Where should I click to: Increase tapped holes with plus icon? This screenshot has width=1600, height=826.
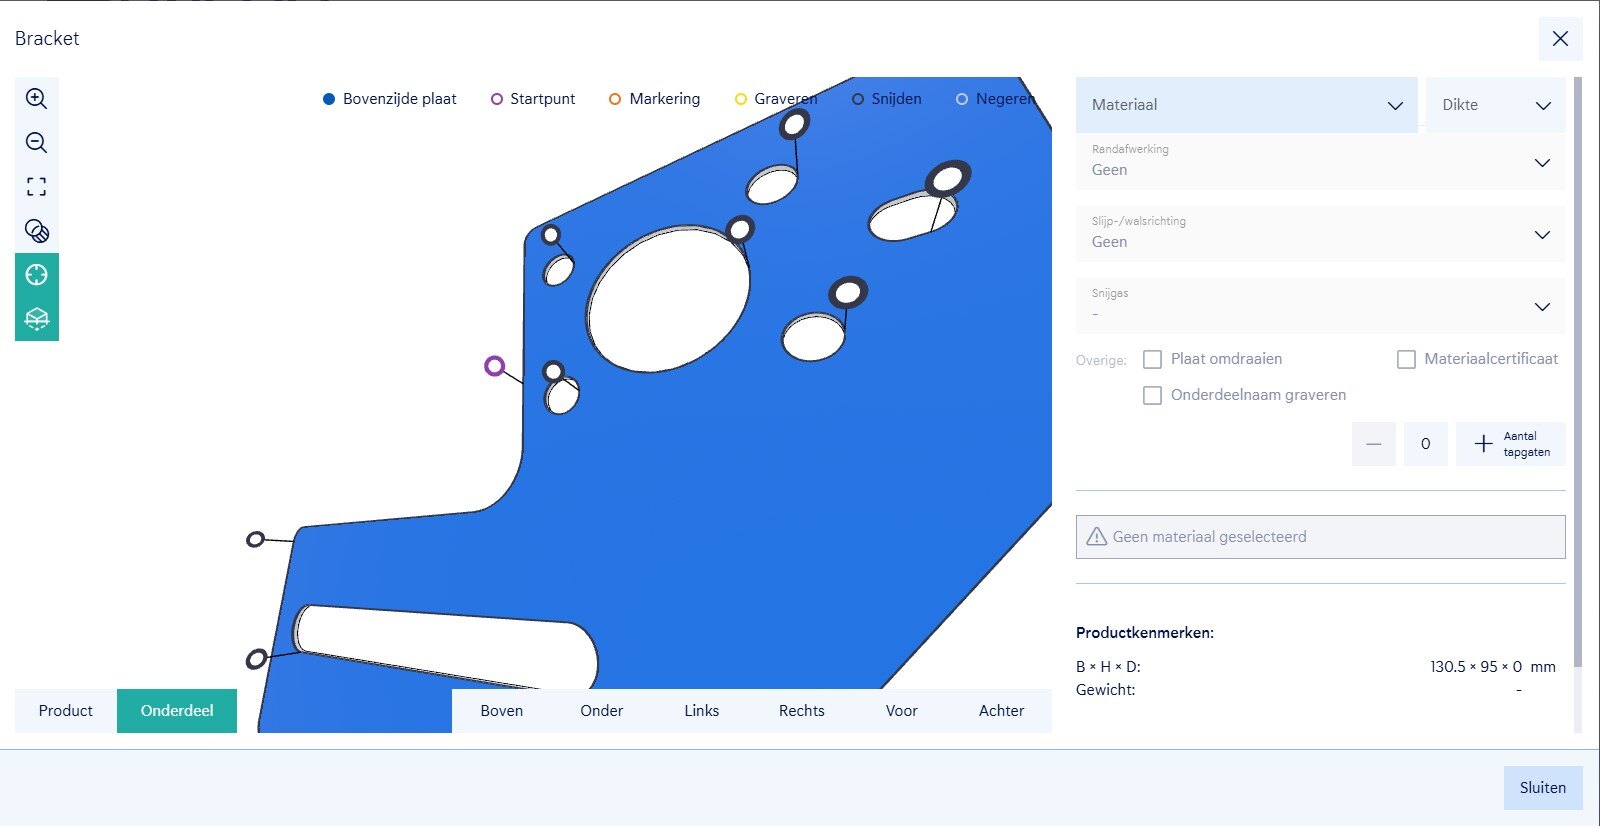pos(1484,444)
